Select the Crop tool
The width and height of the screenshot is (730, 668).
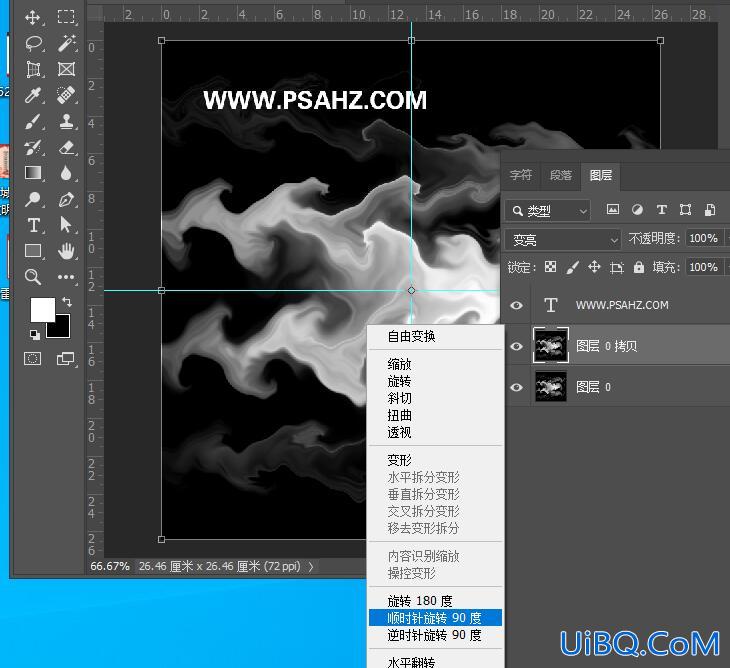[34, 70]
